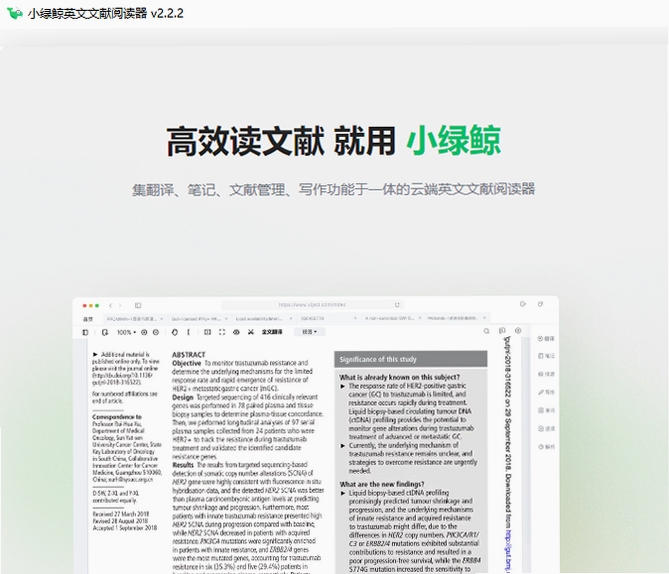Click the green 小绿鲸 headline text

(454, 141)
